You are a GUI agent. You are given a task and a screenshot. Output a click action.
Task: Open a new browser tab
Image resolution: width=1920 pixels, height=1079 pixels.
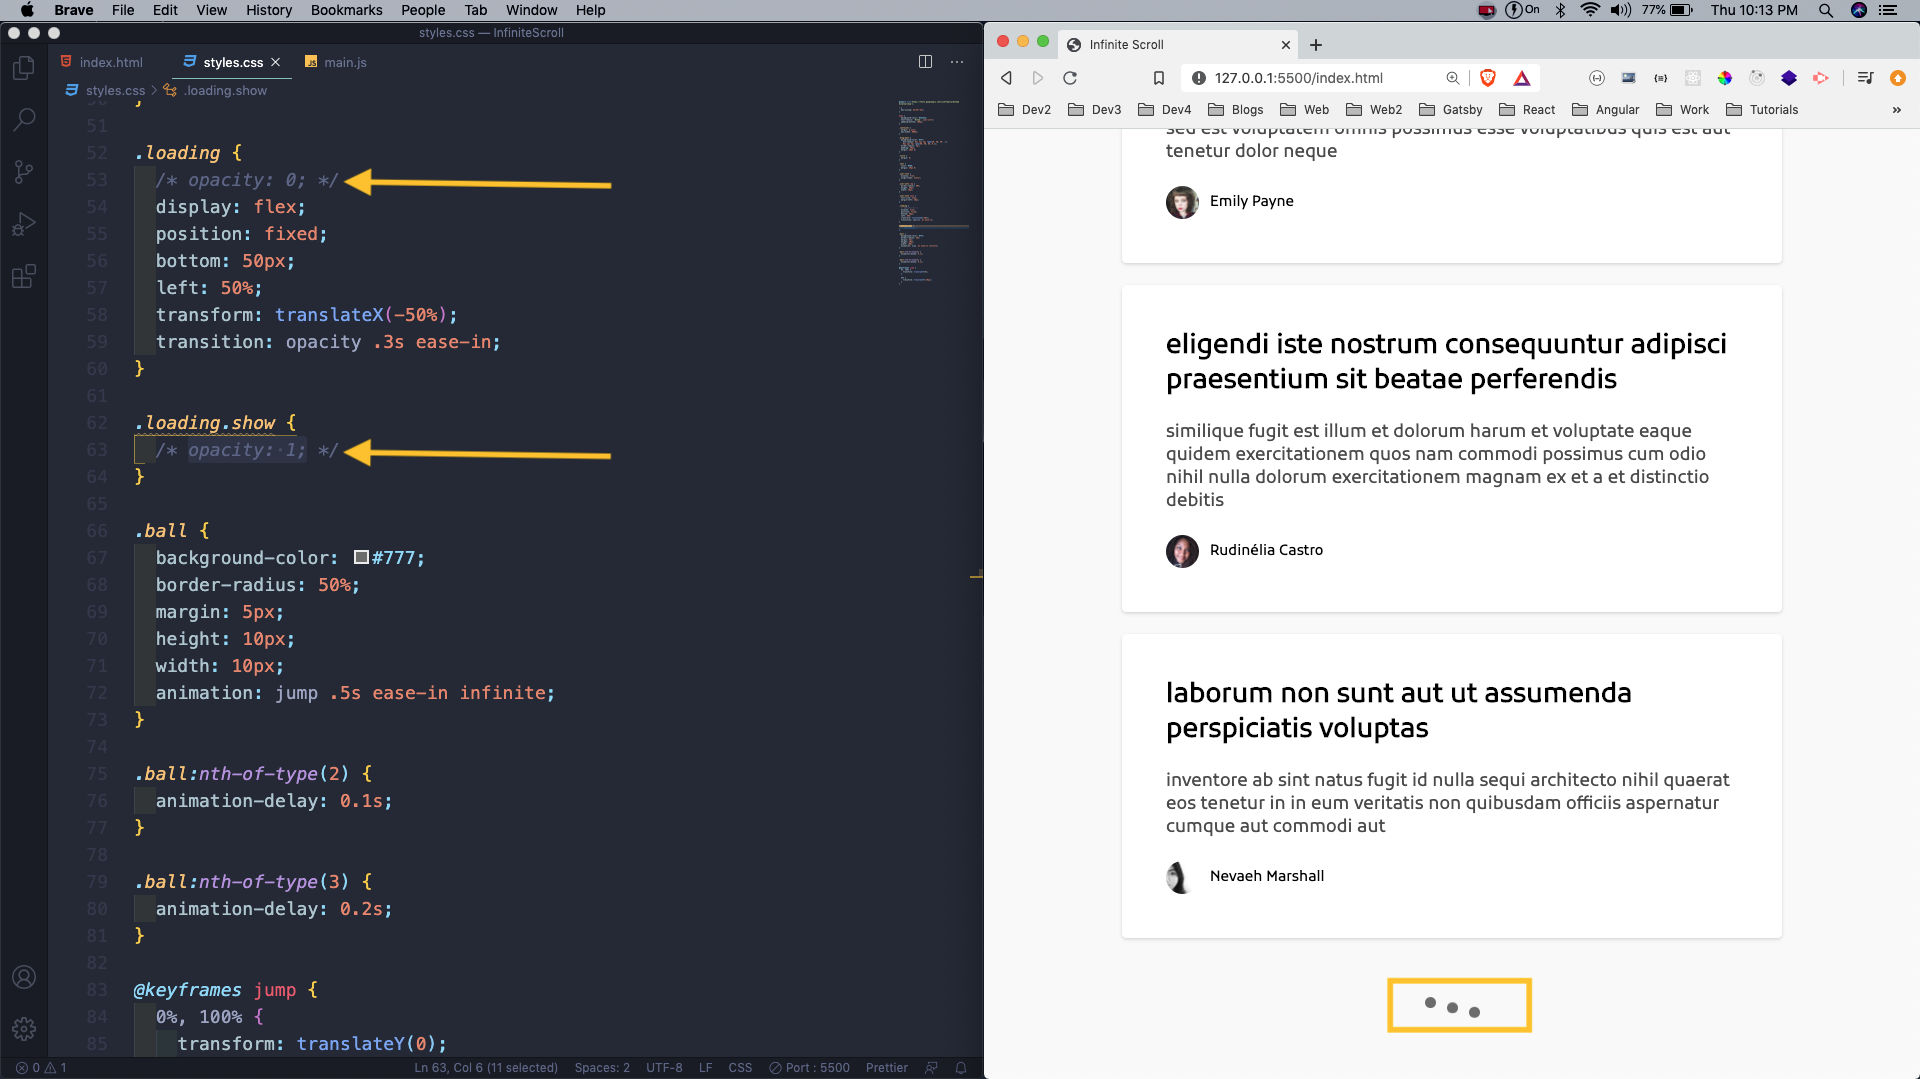1316,45
